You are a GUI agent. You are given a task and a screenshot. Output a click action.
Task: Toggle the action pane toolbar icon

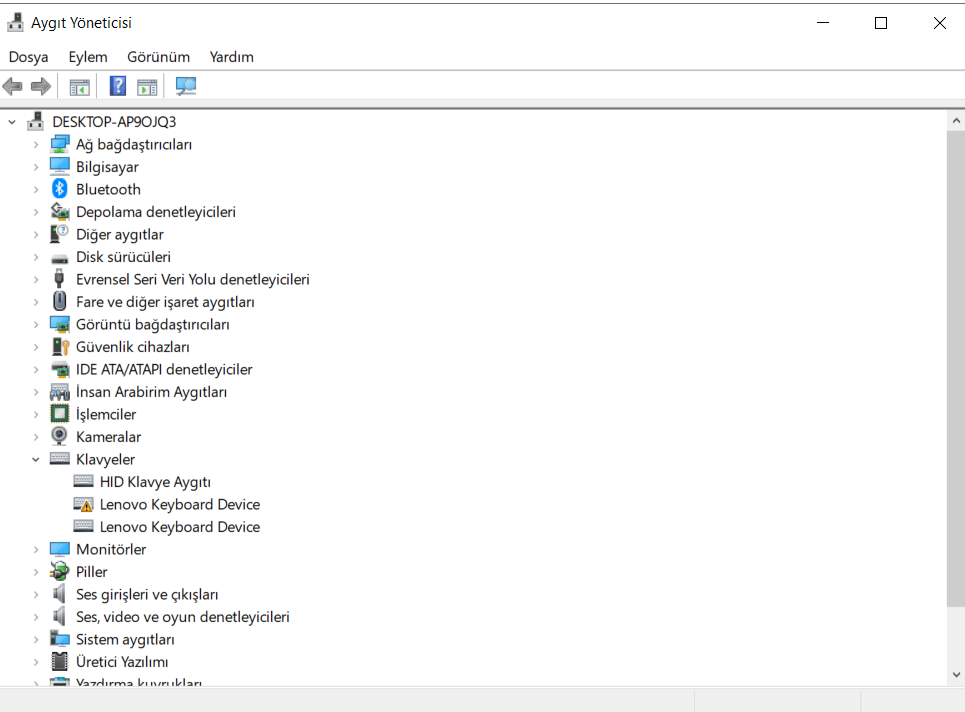147,87
